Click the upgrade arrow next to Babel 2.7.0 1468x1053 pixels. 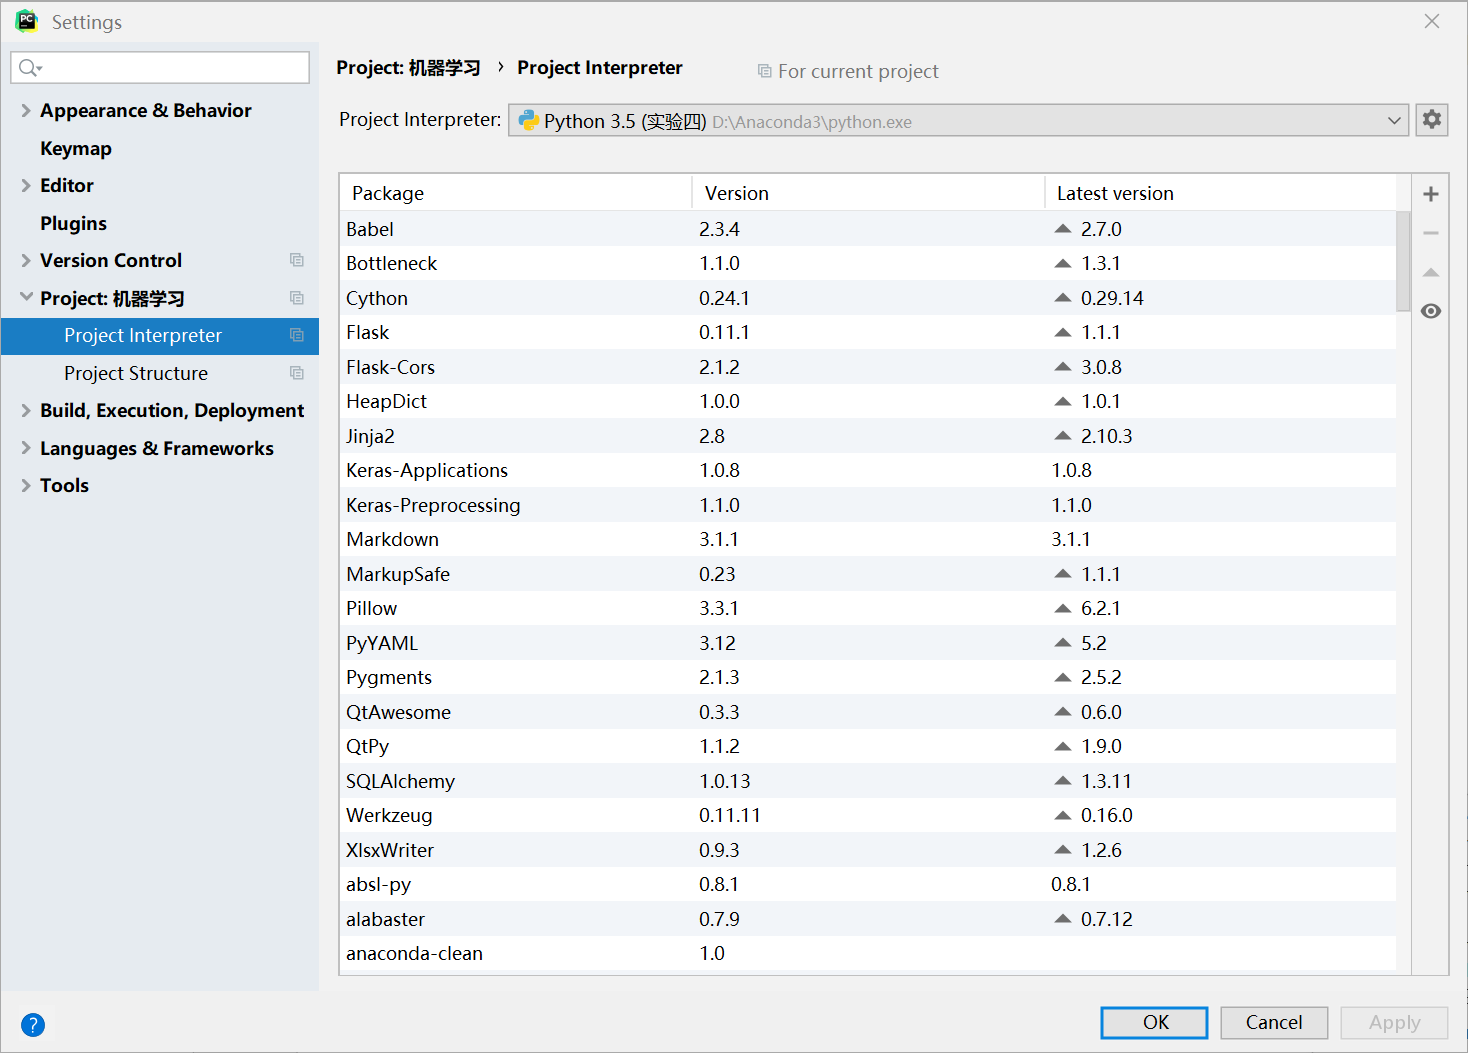[x=1063, y=229]
